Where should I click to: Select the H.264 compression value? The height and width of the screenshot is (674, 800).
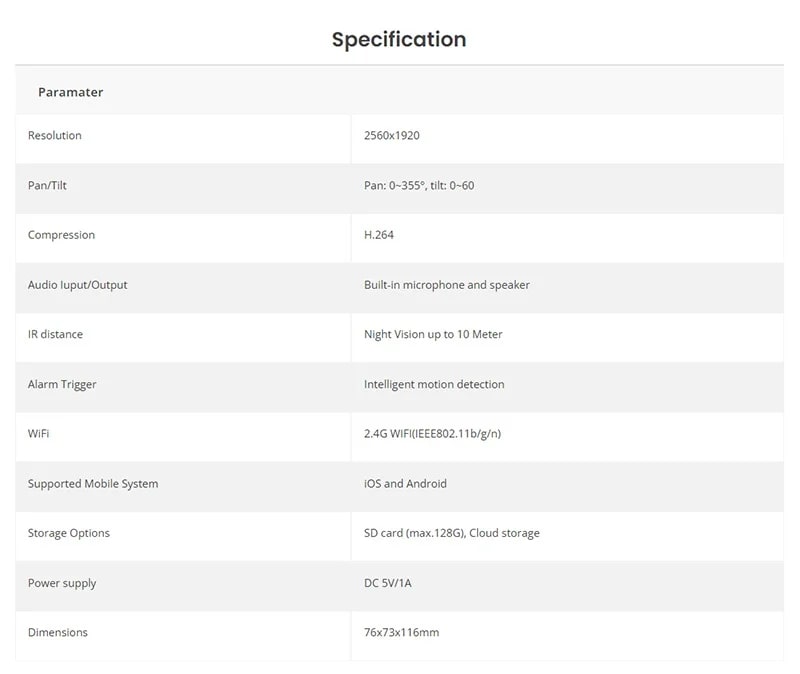tap(381, 235)
